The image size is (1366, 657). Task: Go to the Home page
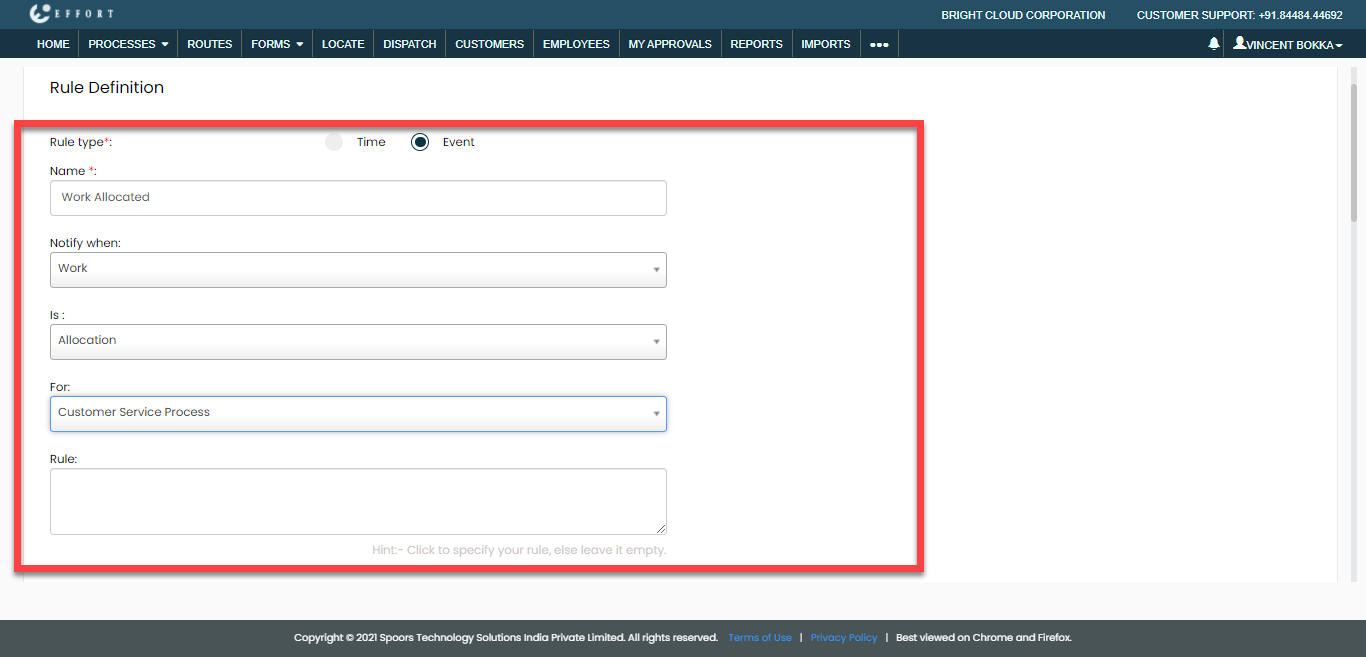click(53, 44)
